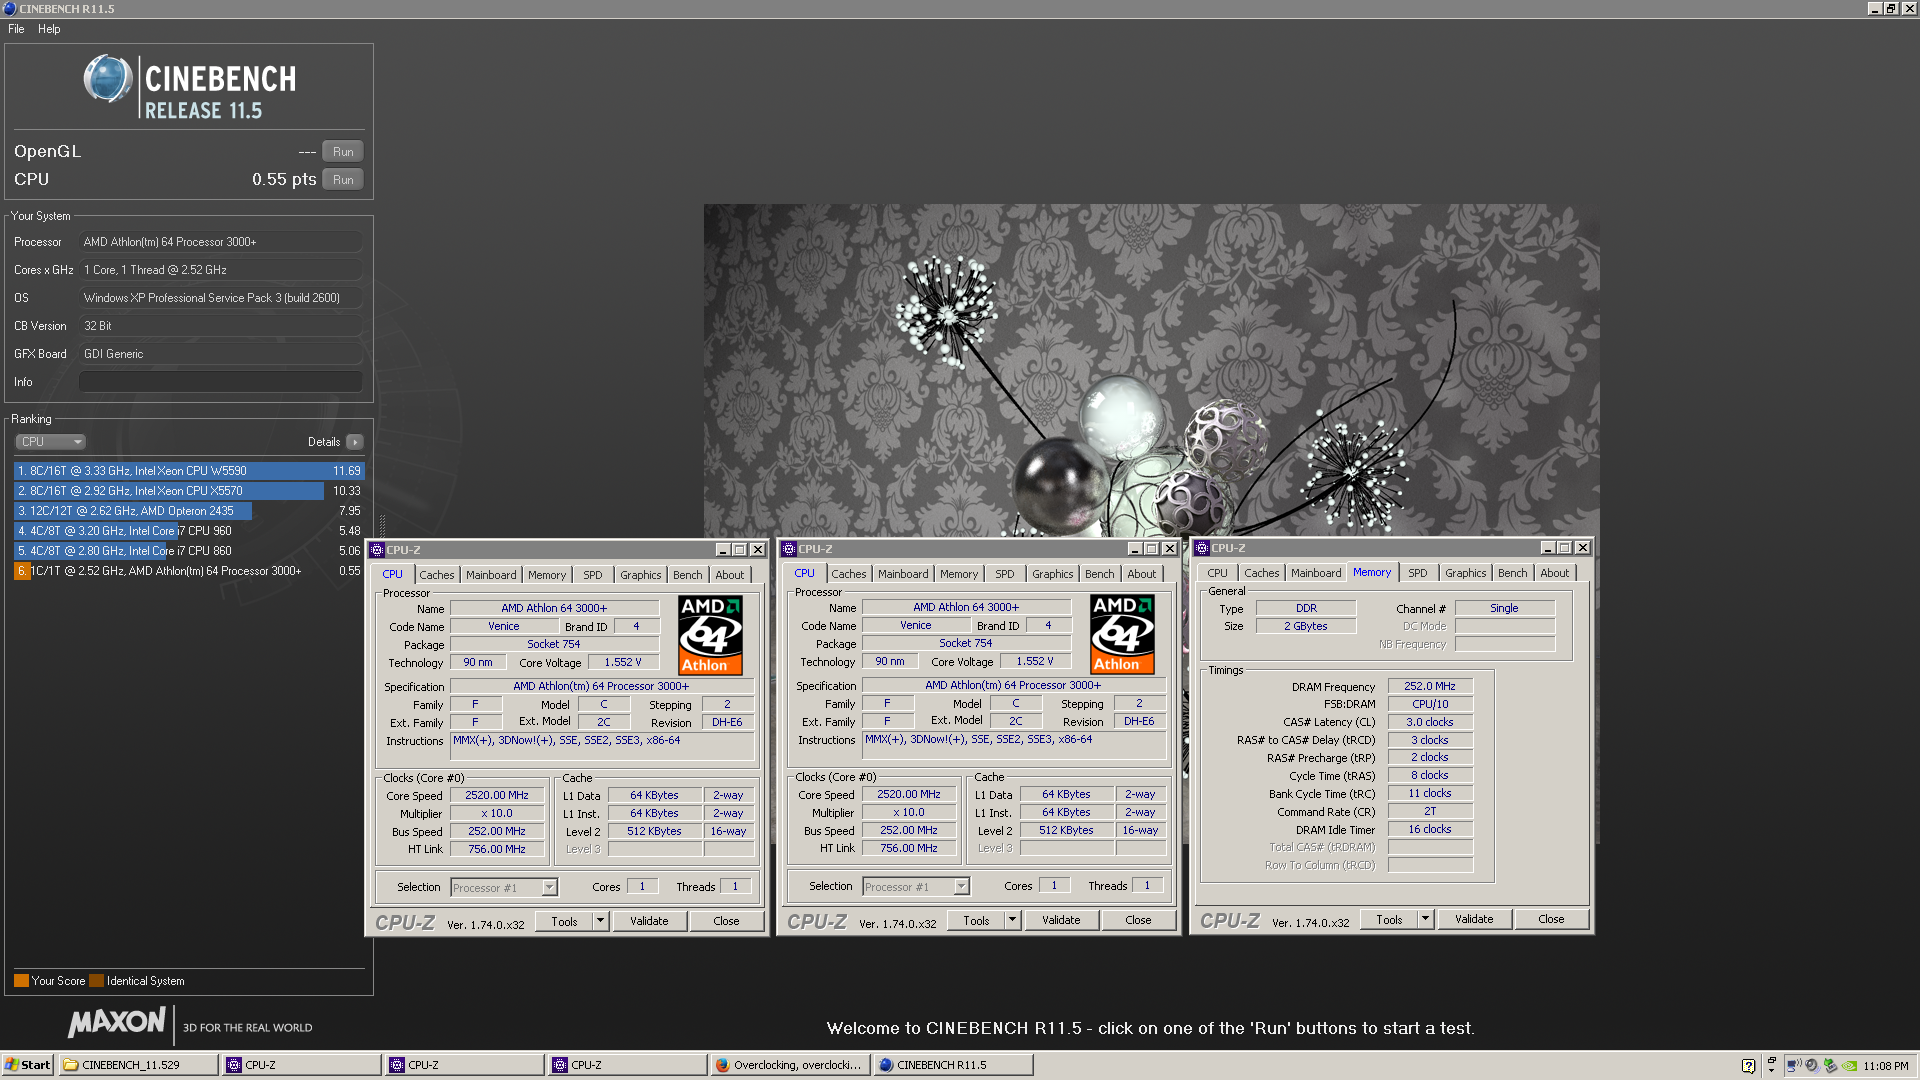
Task: Open CINEBENCH_11.529 folder taskbar item
Action: tap(138, 1065)
